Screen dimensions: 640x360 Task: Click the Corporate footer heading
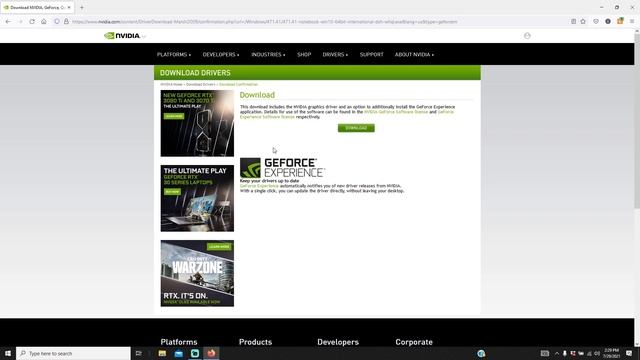click(414, 342)
